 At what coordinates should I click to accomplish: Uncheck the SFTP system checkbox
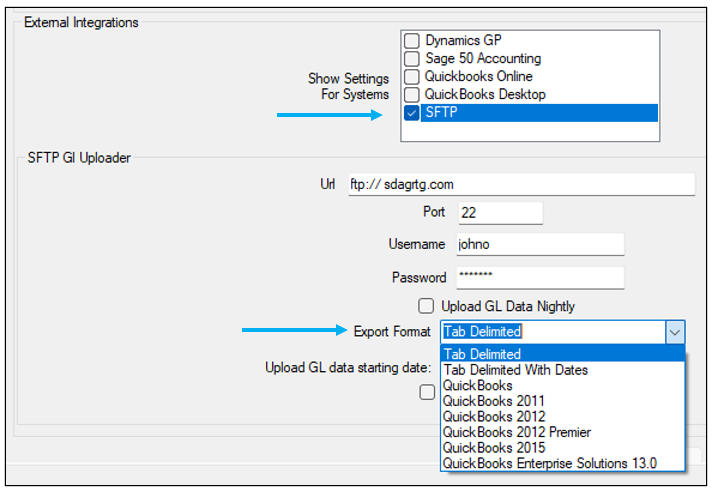click(412, 113)
